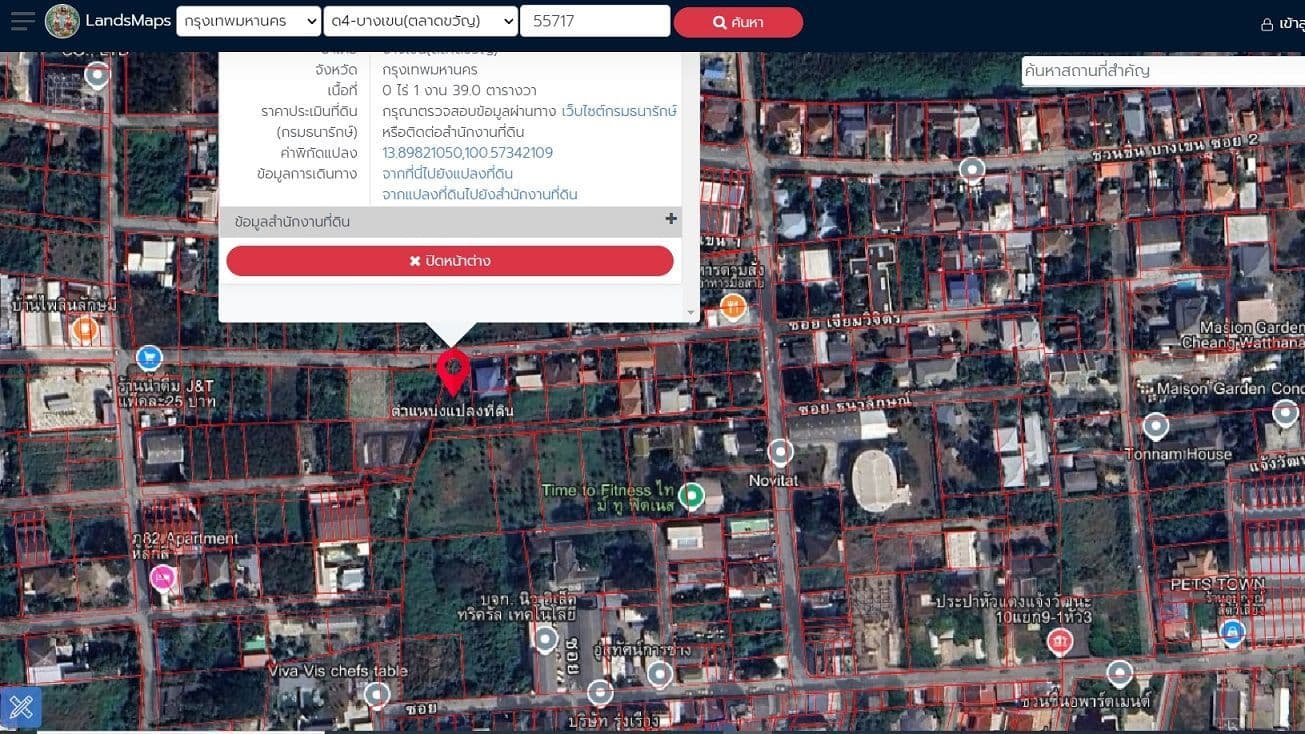Click the parcel coordinates link 13.89821050,100.57342109
Image resolution: width=1305 pixels, height=734 pixels.
tap(467, 153)
